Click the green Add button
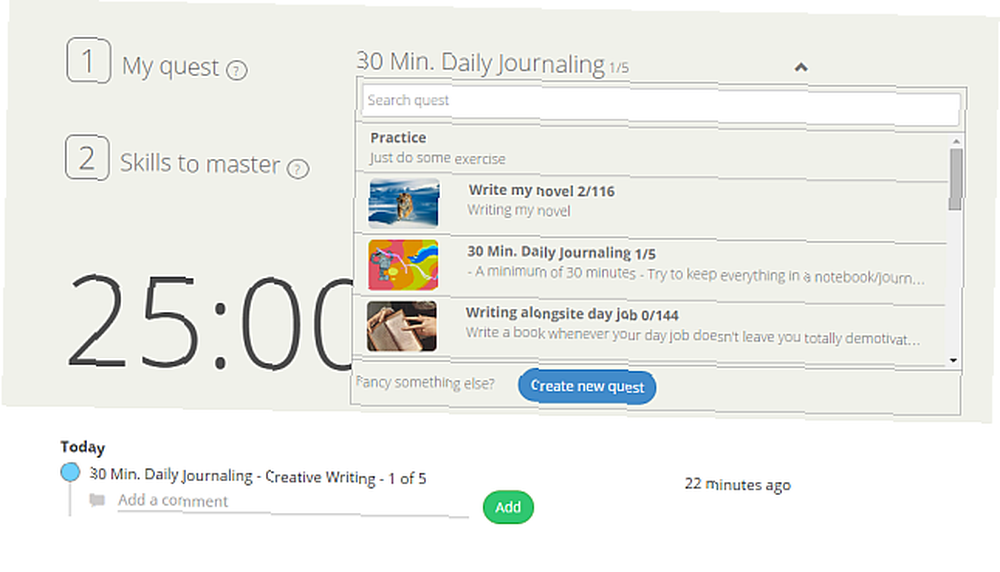 [x=508, y=508]
